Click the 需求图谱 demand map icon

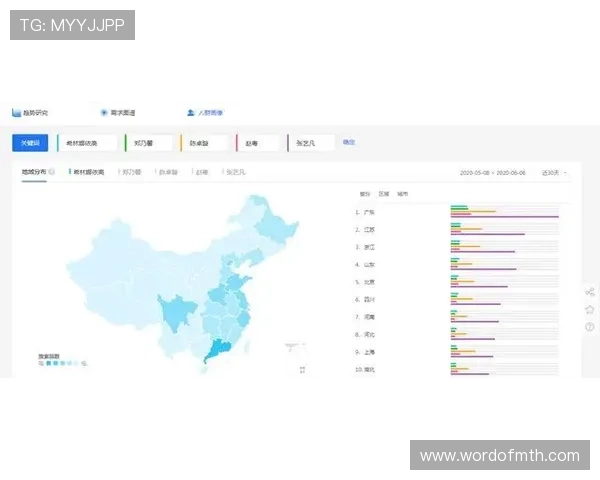click(x=104, y=113)
